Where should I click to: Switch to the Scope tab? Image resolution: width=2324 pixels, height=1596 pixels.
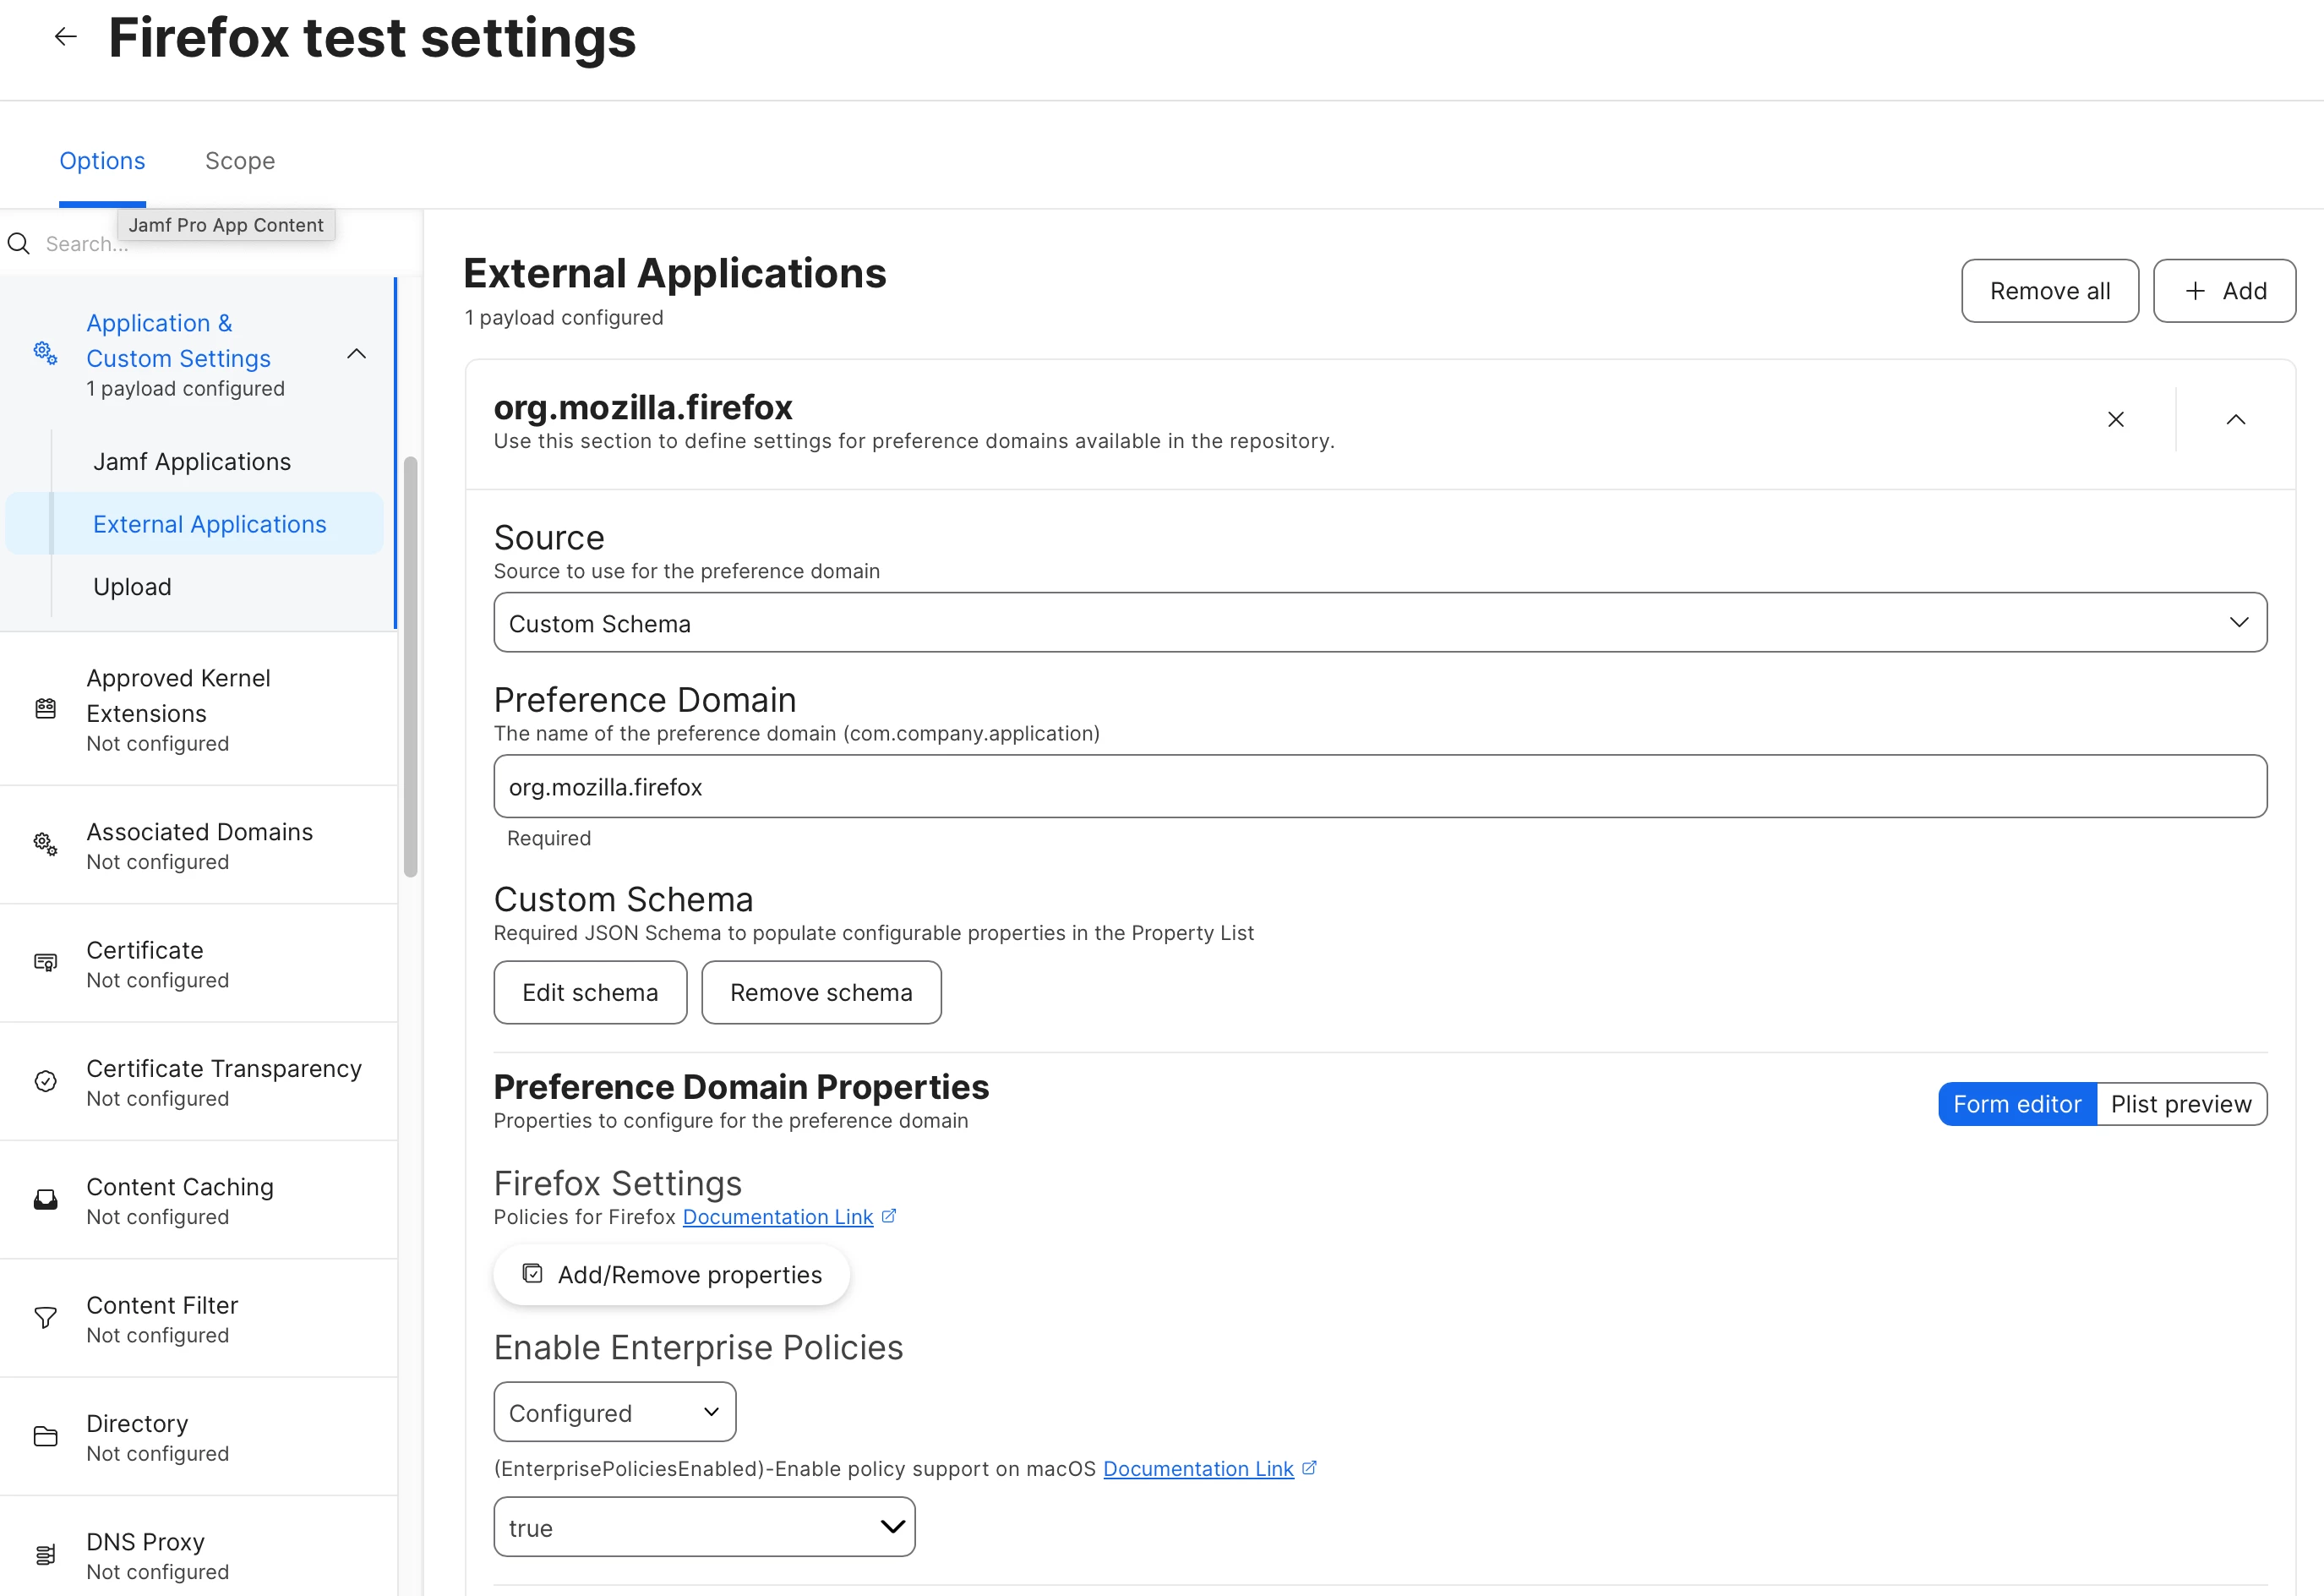point(240,161)
